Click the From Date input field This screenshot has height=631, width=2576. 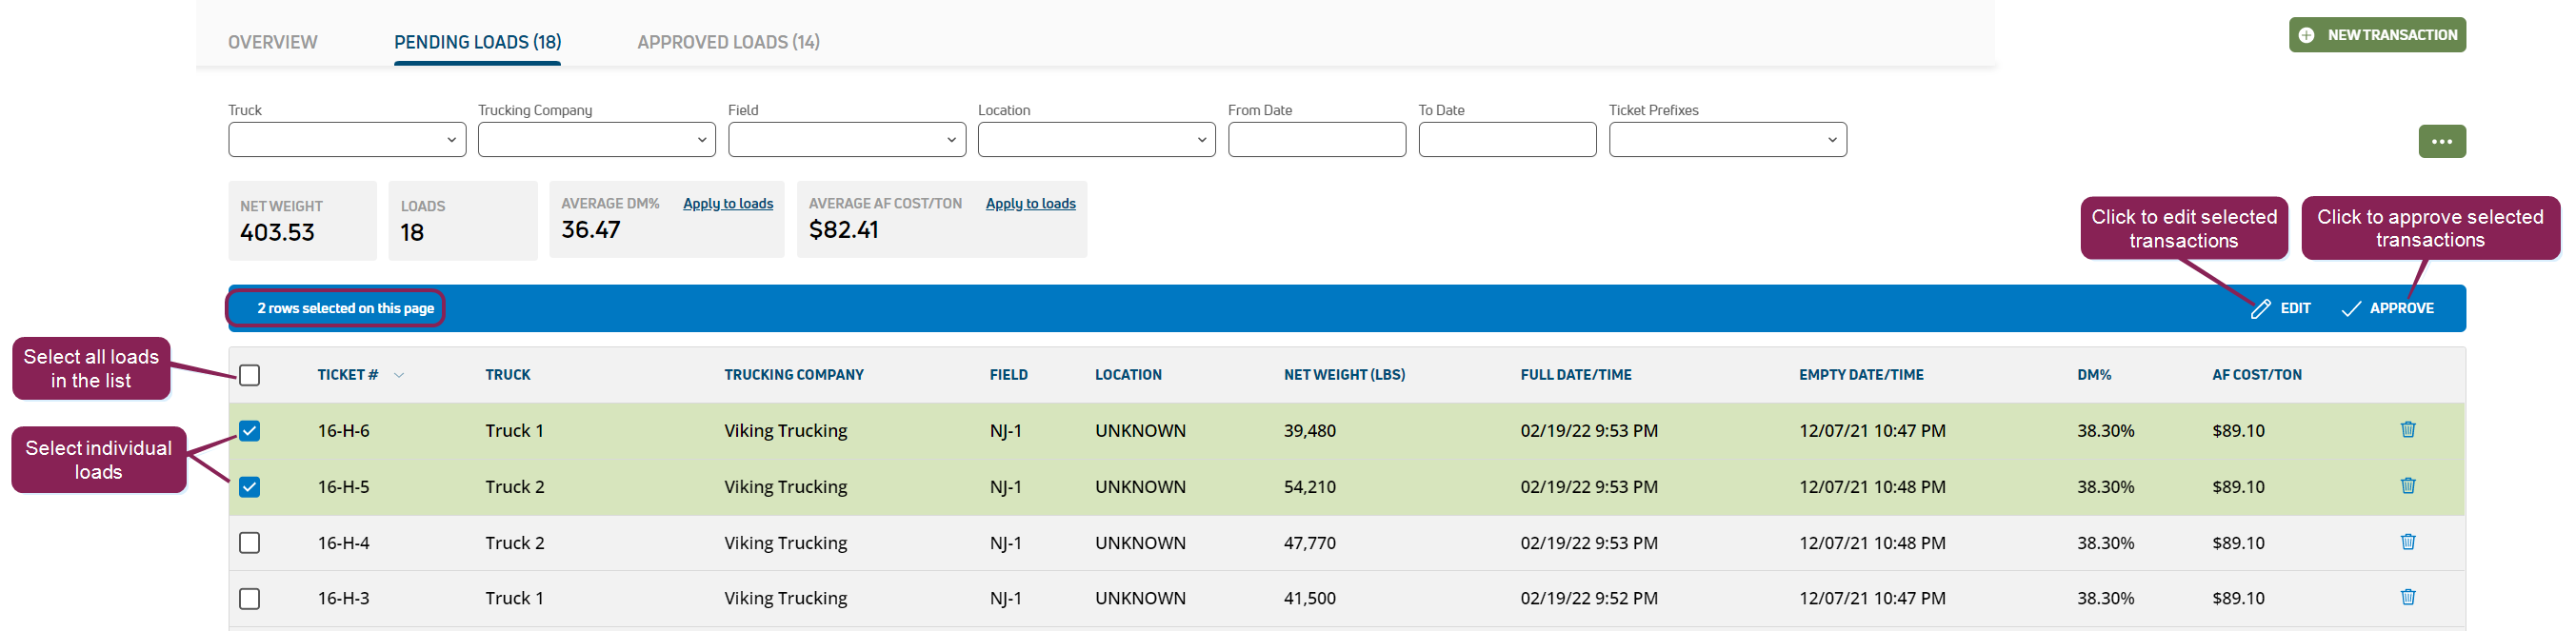point(1316,140)
